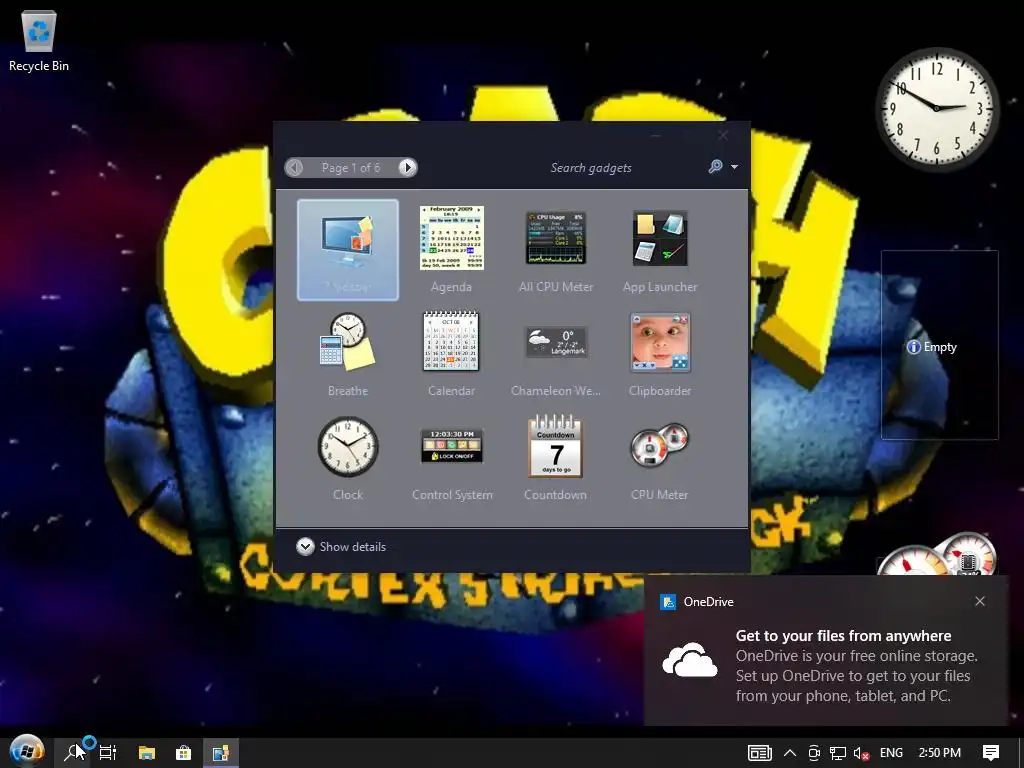The image size is (1024, 768).
Task: Minimize the gadget gallery window
Action: pos(656,135)
